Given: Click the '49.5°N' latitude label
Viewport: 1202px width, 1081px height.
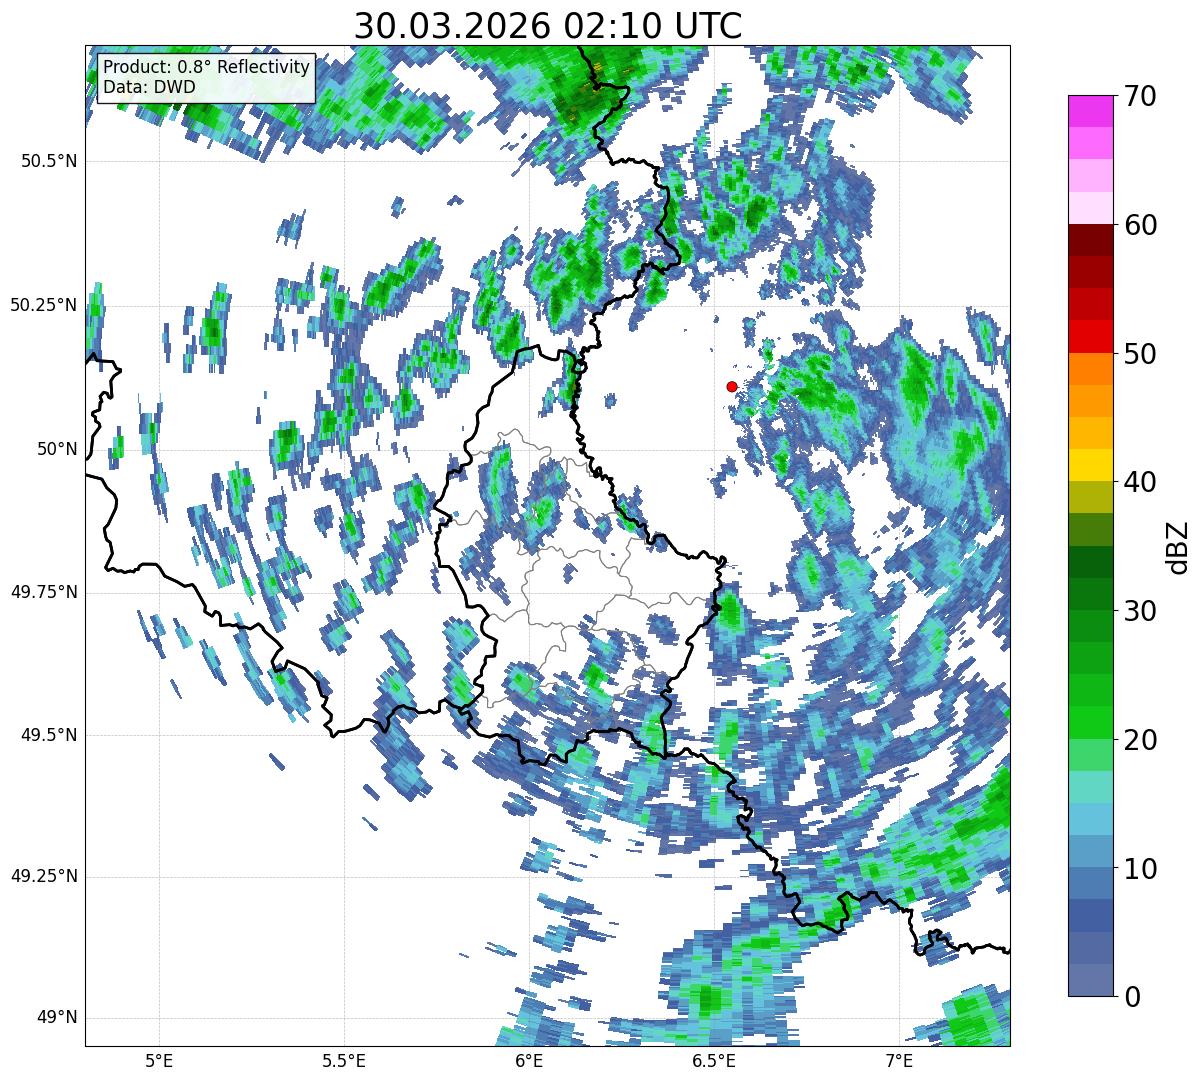Looking at the screenshot, I should click(50, 735).
